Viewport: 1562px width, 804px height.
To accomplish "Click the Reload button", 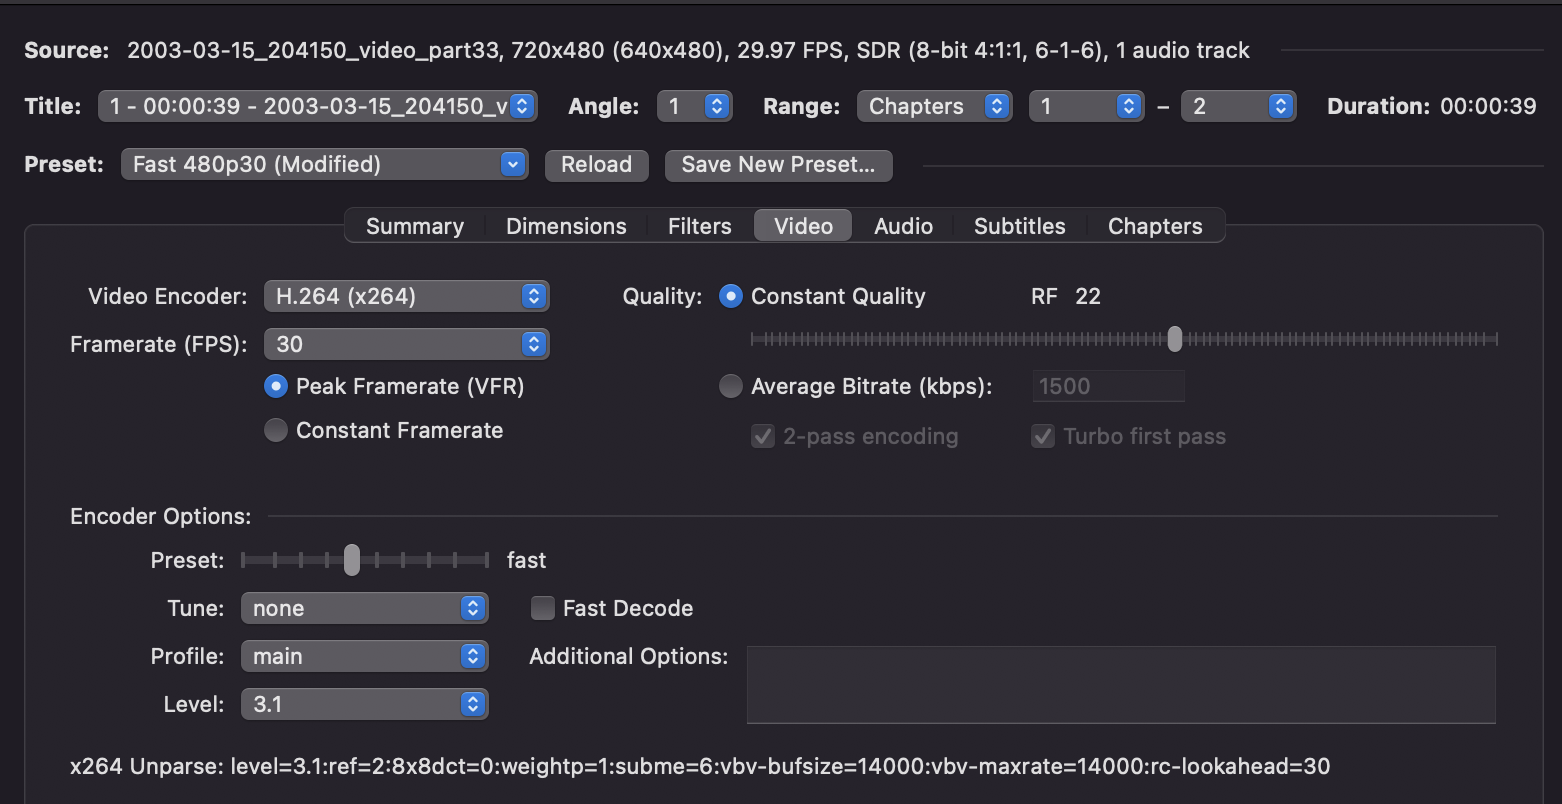I will tap(596, 165).
